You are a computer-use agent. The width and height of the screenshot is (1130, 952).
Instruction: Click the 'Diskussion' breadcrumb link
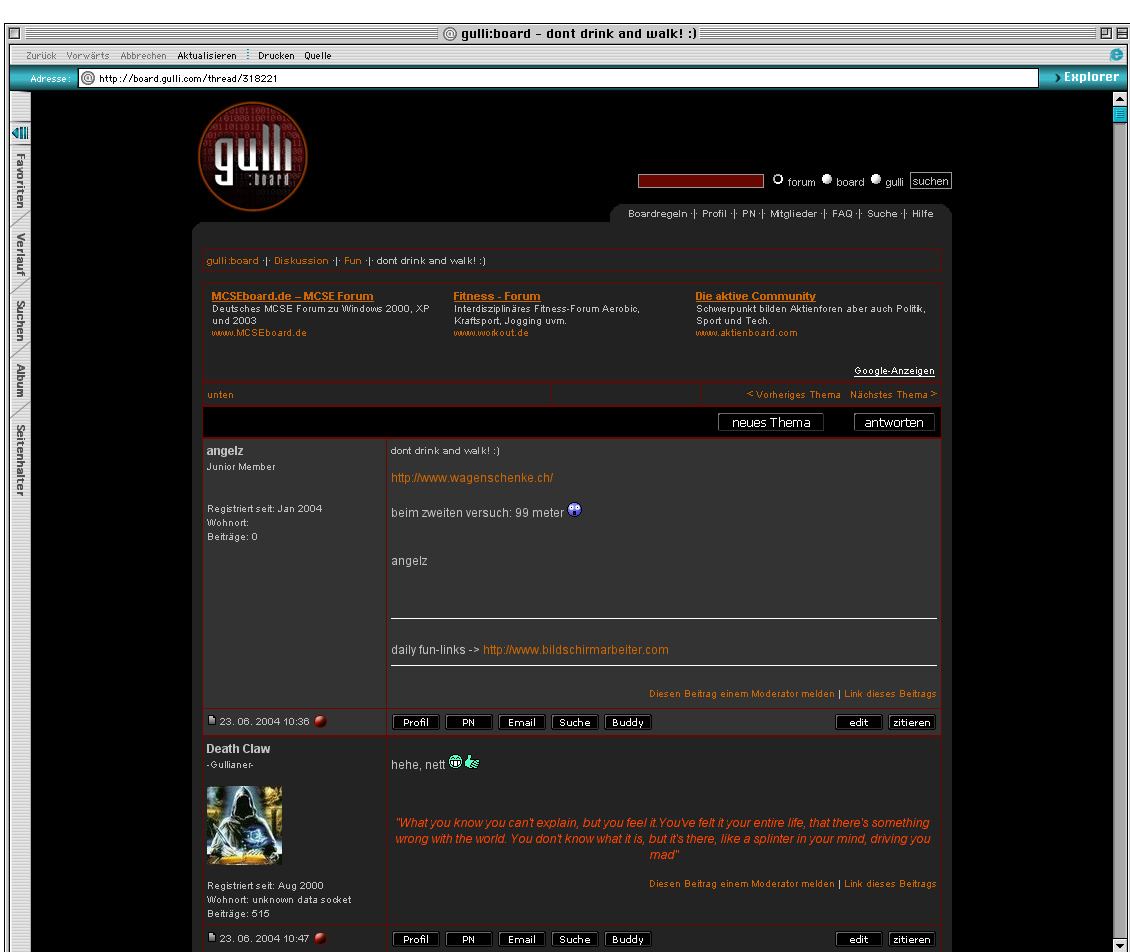point(301,261)
